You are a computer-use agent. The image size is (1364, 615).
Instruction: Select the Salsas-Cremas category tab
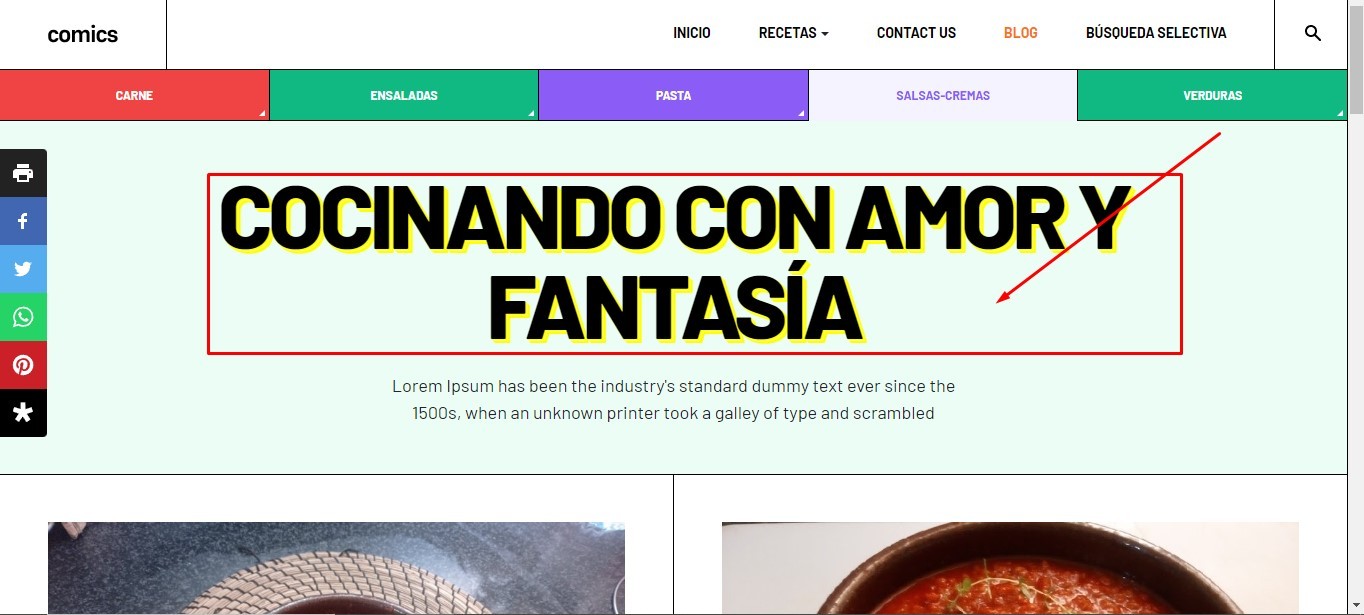point(943,96)
